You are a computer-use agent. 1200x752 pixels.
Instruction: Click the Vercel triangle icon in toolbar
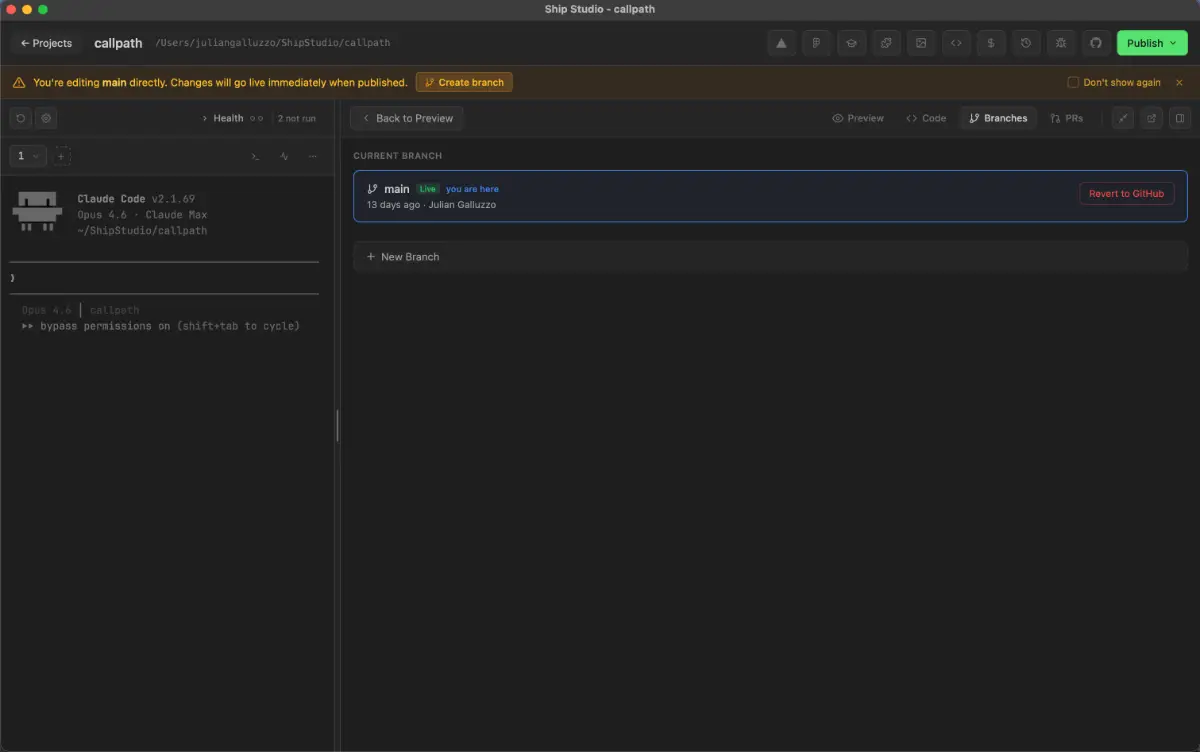[x=782, y=43]
